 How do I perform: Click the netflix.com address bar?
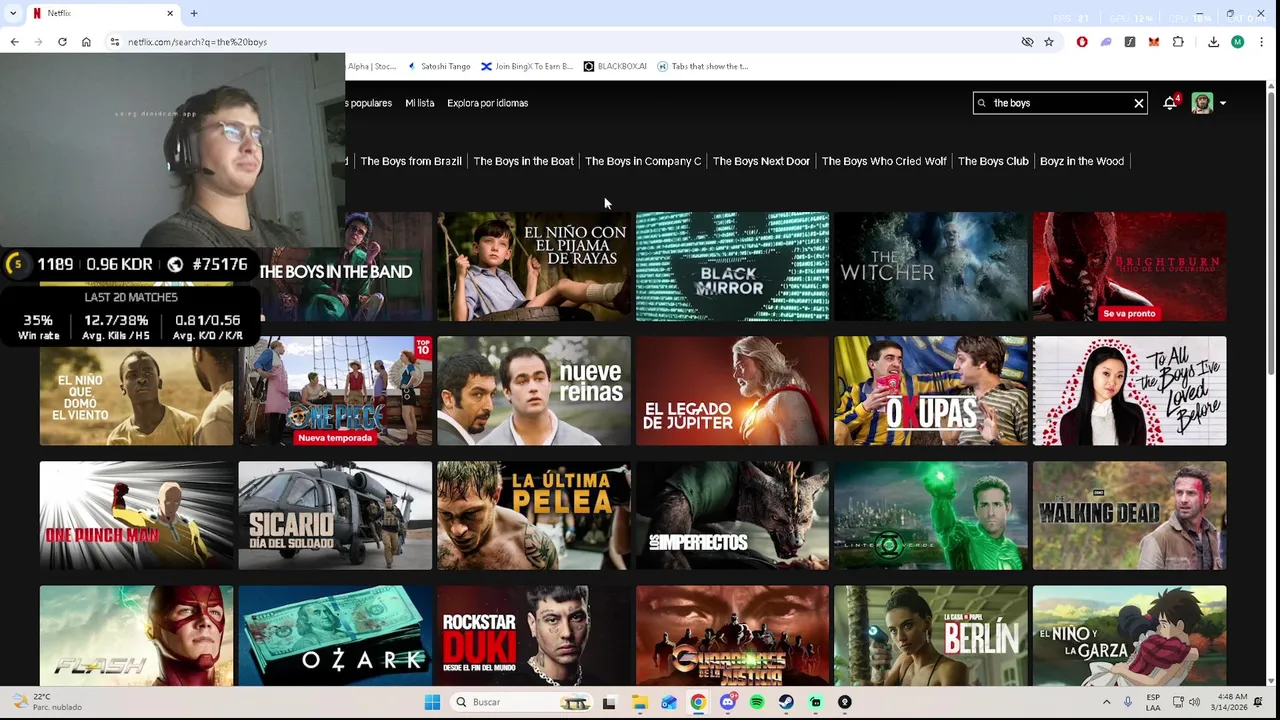tap(560, 42)
